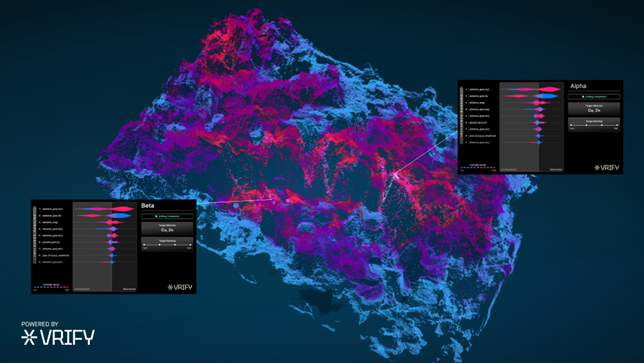The width and height of the screenshot is (644, 363).
Task: Click the green Drilling Completed dot in Alpha
Action: point(583,96)
